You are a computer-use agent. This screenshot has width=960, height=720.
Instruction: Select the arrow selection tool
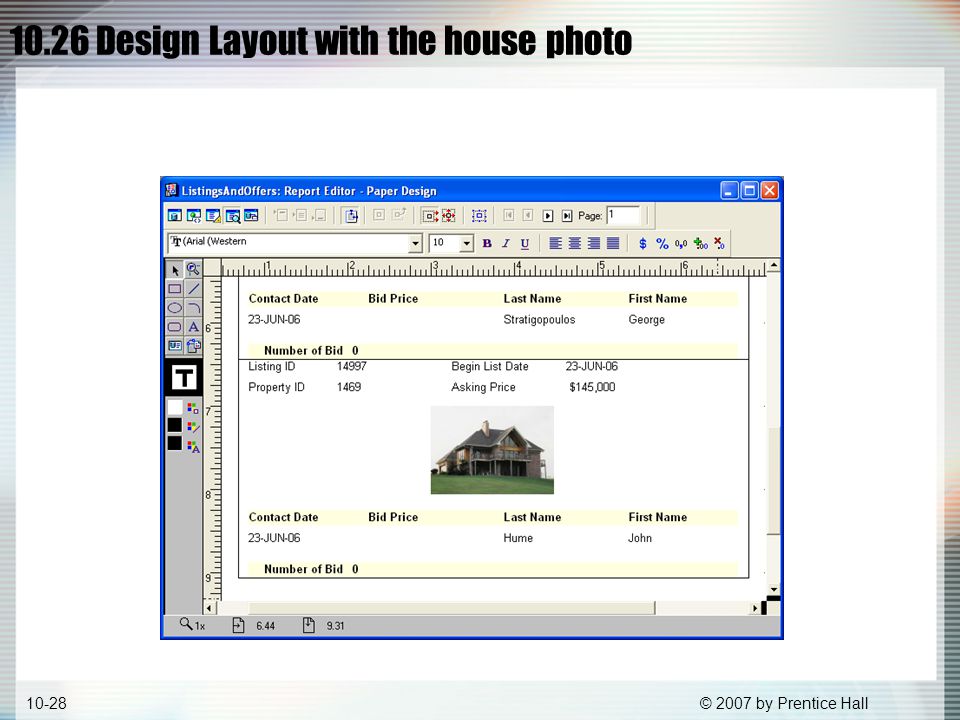point(175,270)
